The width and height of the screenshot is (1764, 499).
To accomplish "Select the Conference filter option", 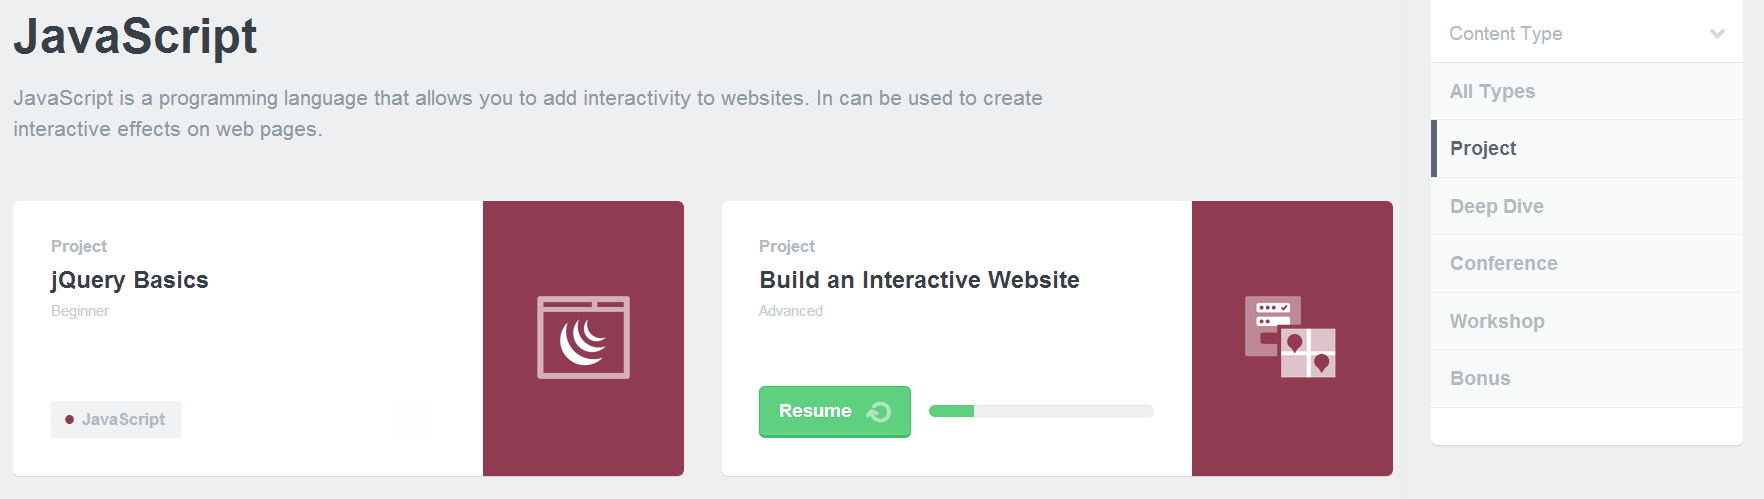I will coord(1503,264).
